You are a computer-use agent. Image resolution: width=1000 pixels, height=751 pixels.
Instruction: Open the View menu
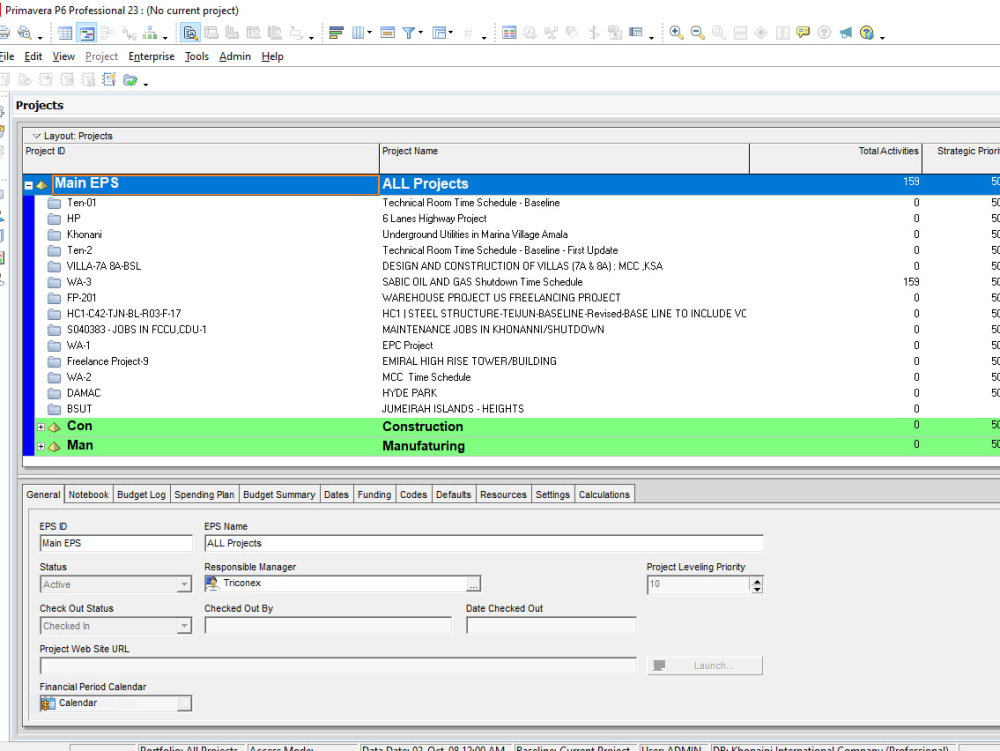pos(63,56)
